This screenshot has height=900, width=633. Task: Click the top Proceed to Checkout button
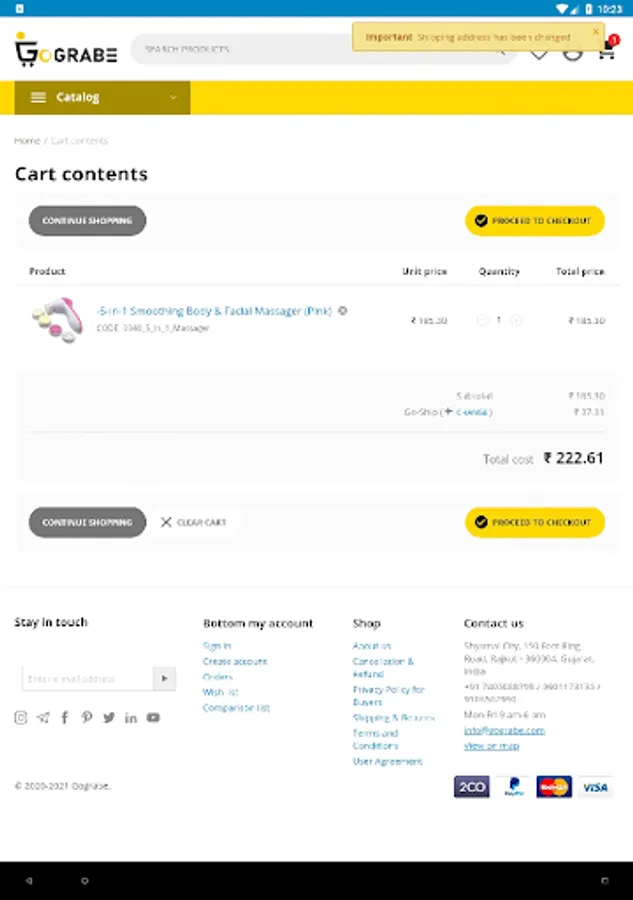click(x=534, y=221)
